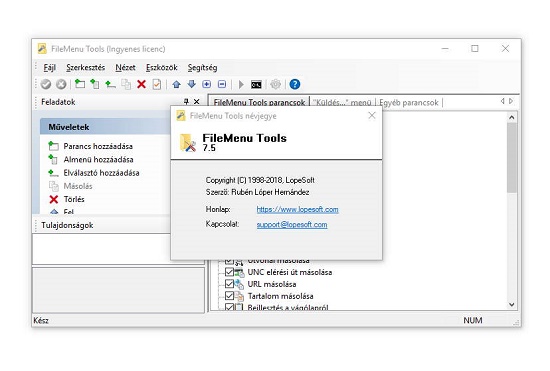This screenshot has height=371, width=550.
Task: Click the blue minus collapse-all toolbar icon
Action: [x=222, y=84]
